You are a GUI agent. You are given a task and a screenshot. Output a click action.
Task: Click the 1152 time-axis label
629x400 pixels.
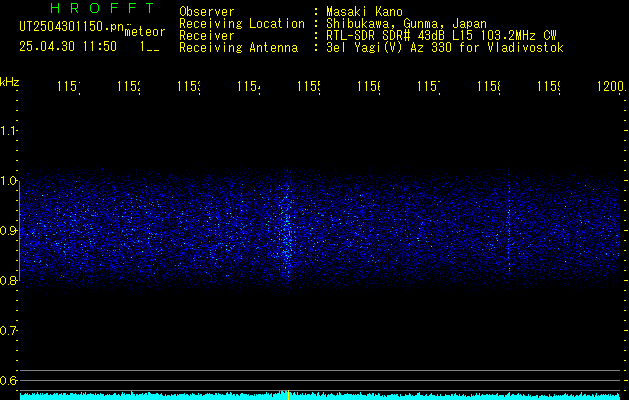129,86
